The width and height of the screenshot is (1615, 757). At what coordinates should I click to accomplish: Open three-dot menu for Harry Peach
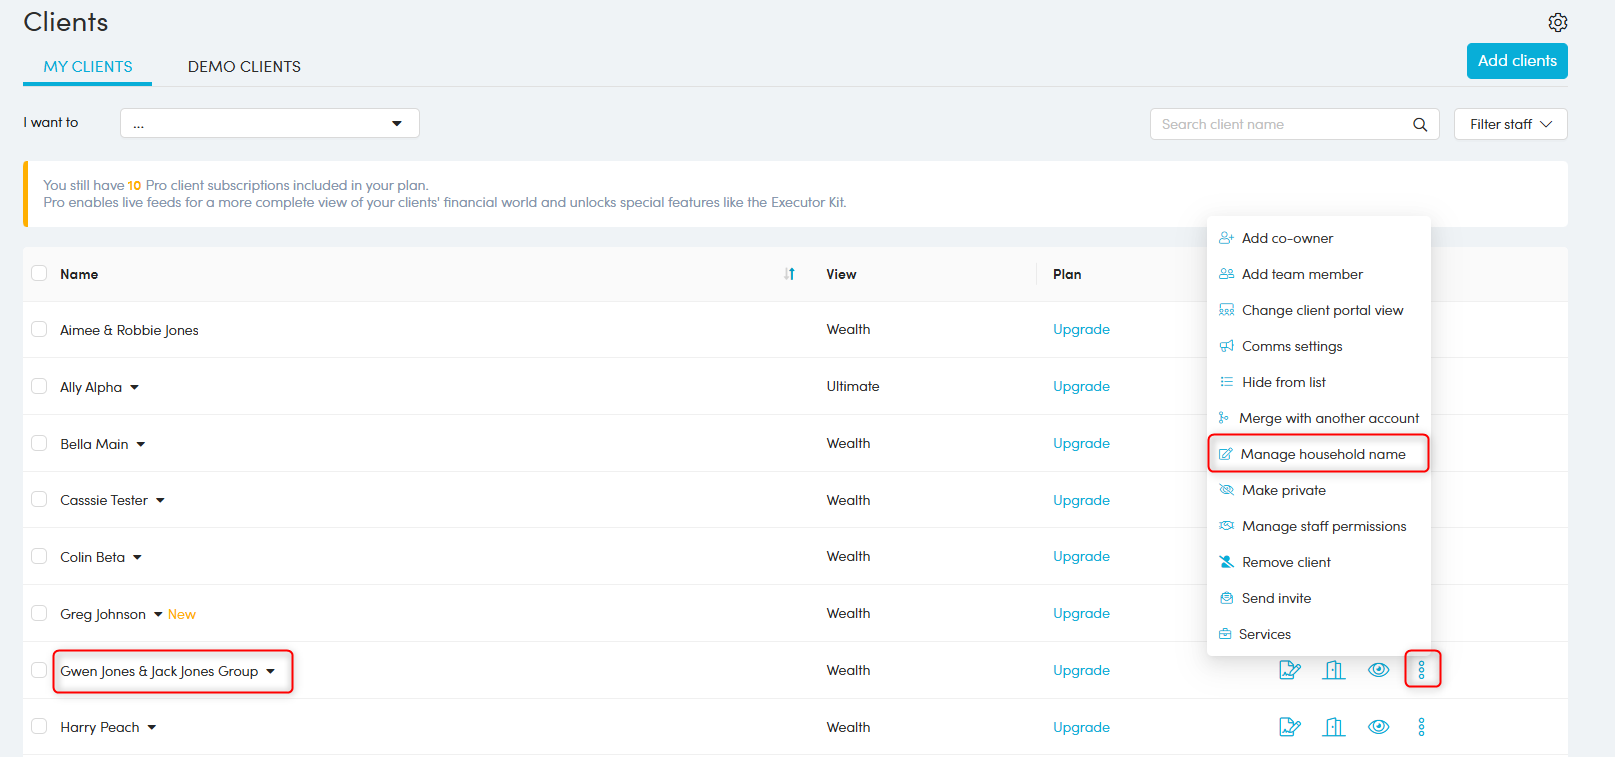click(1421, 727)
